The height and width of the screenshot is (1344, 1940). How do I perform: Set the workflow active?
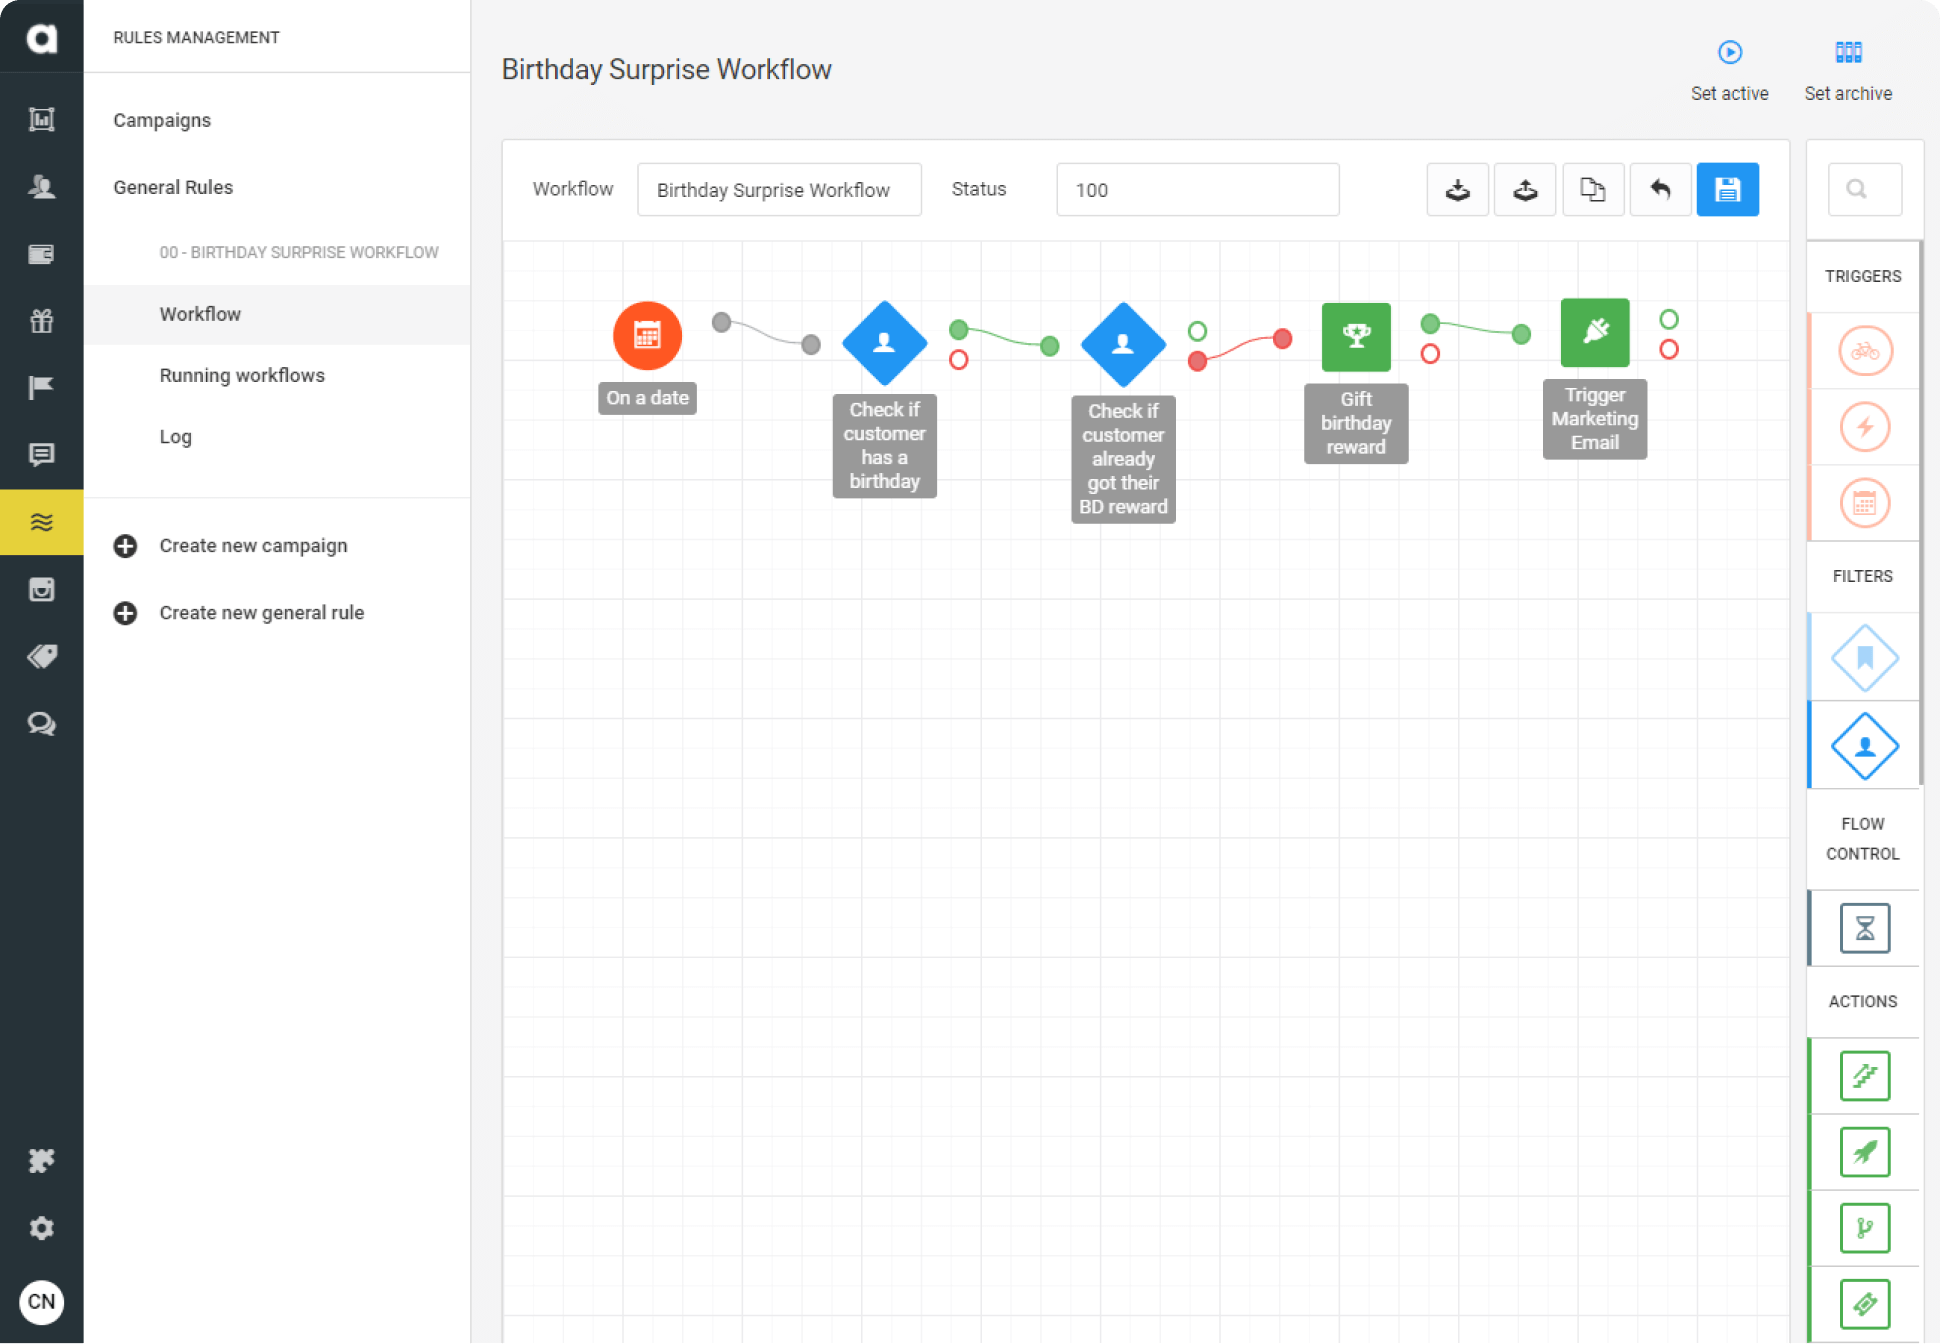(x=1729, y=68)
